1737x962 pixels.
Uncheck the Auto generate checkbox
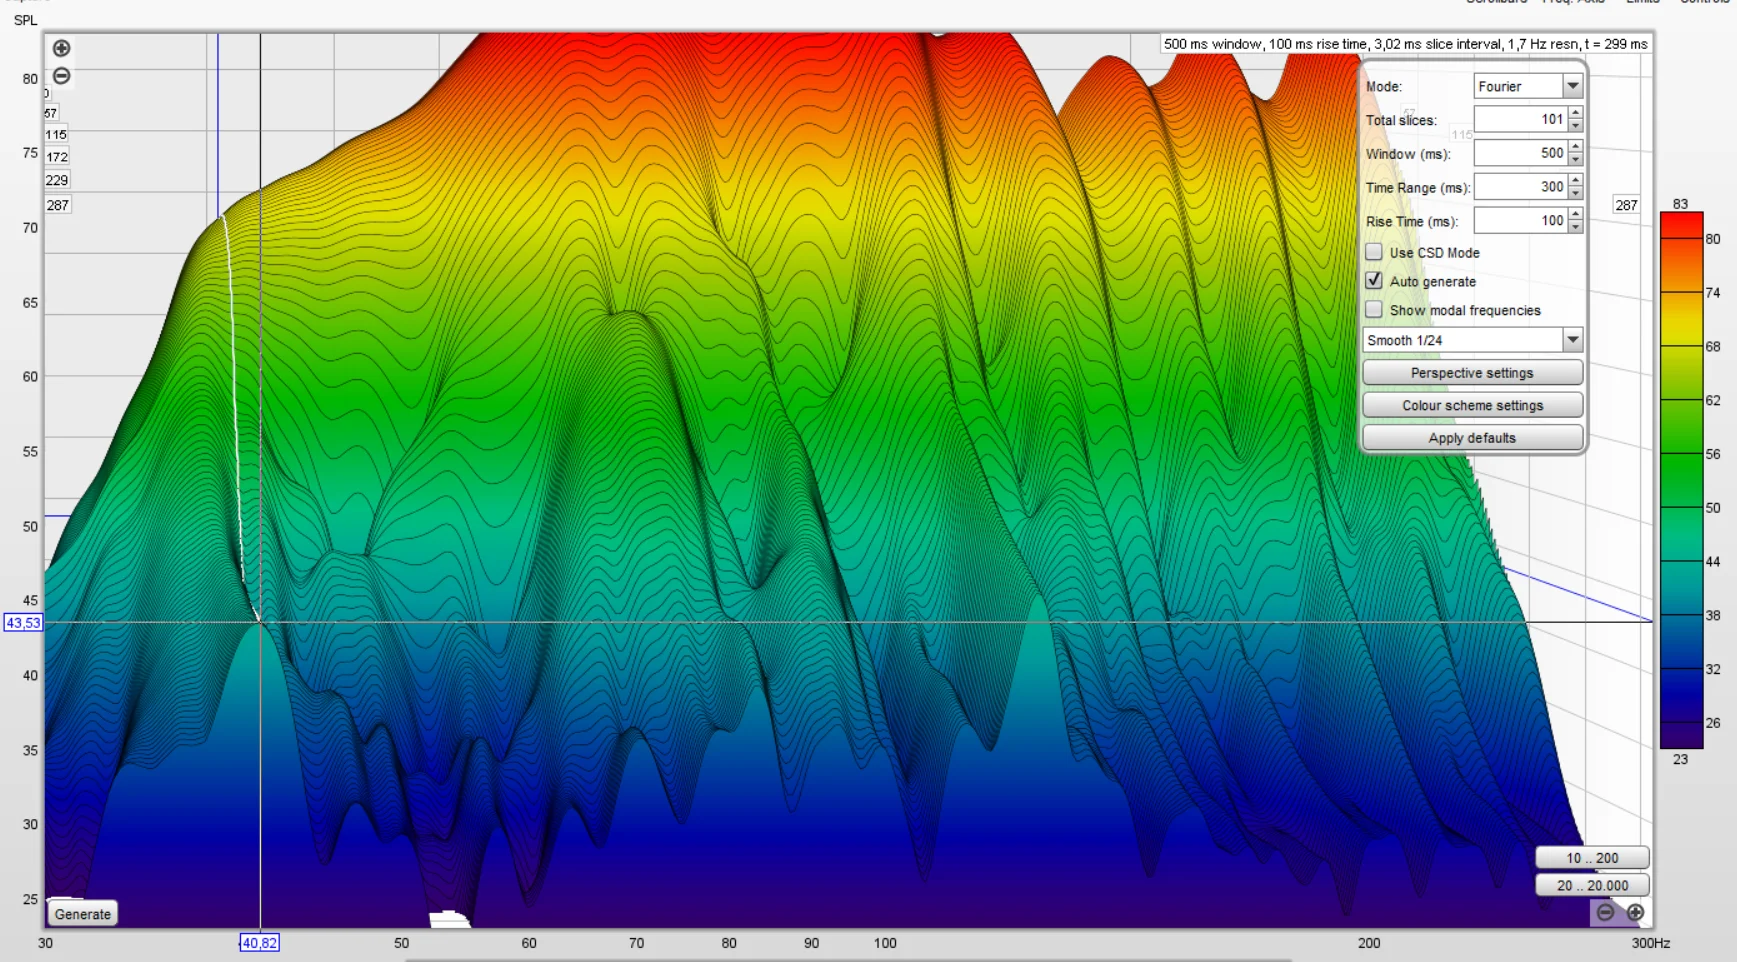tap(1374, 281)
